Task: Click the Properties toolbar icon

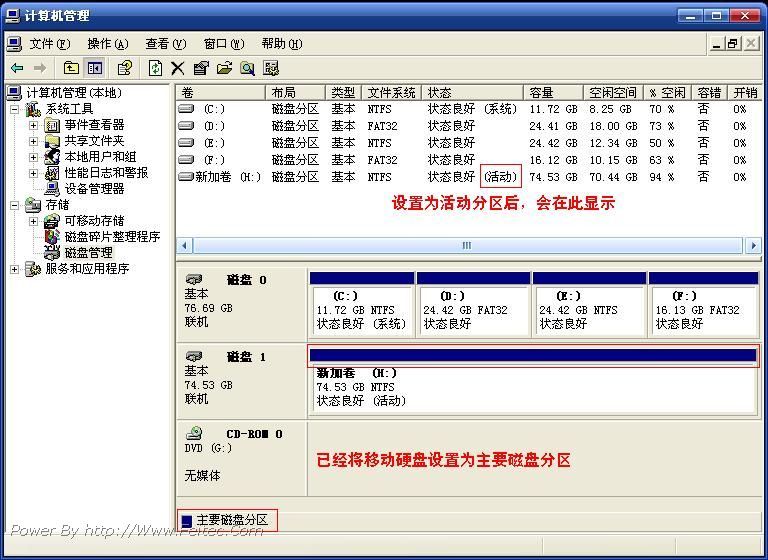Action: pyautogui.click(x=201, y=68)
